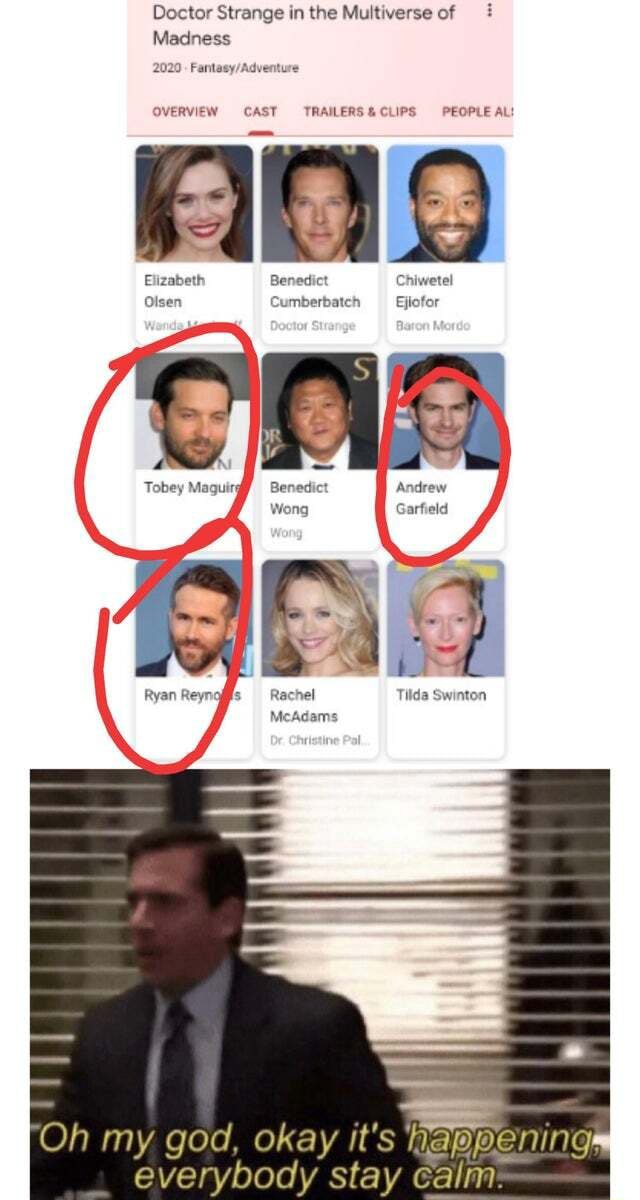
Task: Click The Office meme image
Action: [320, 984]
